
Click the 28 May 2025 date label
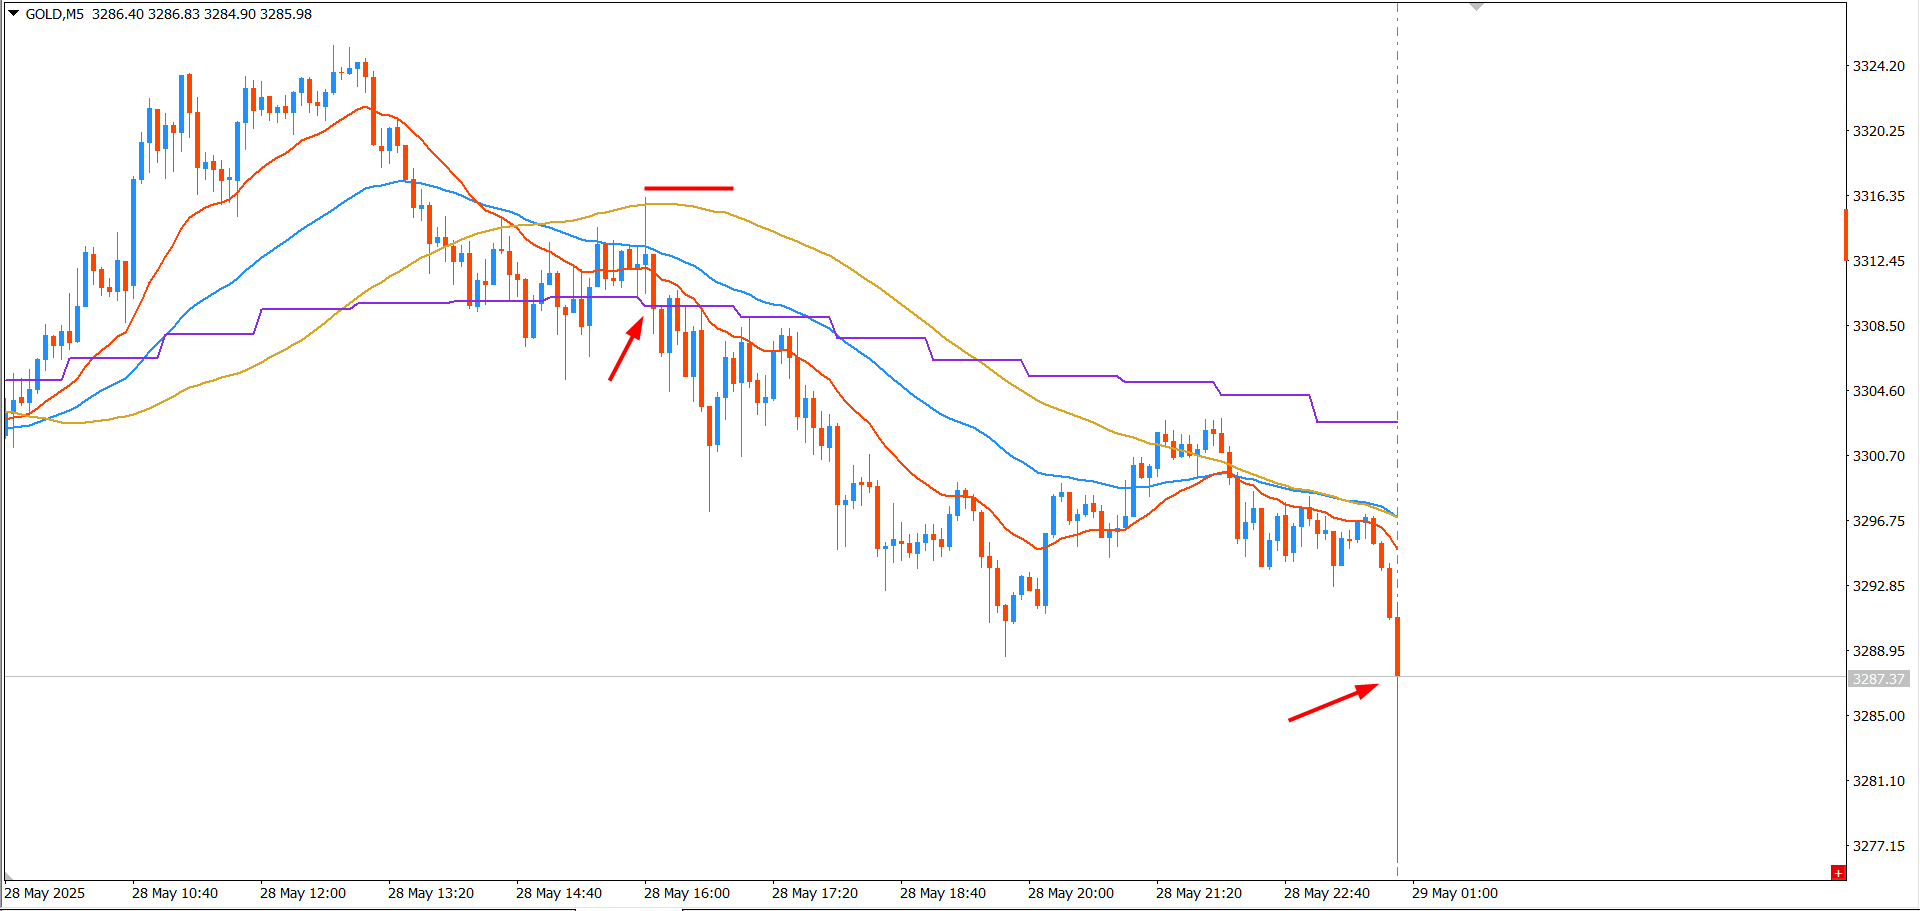[45, 893]
